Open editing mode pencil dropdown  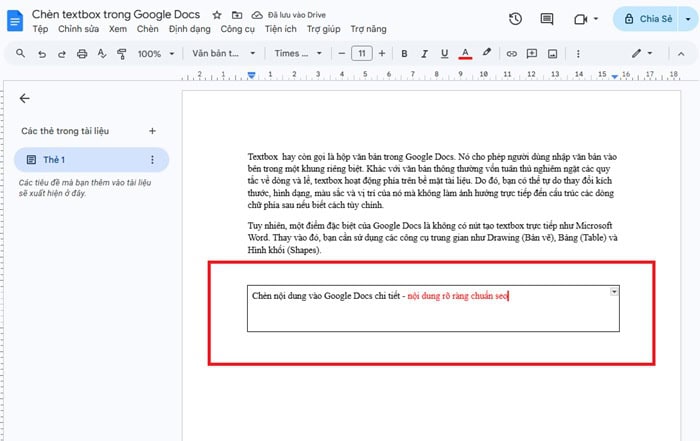(642, 54)
